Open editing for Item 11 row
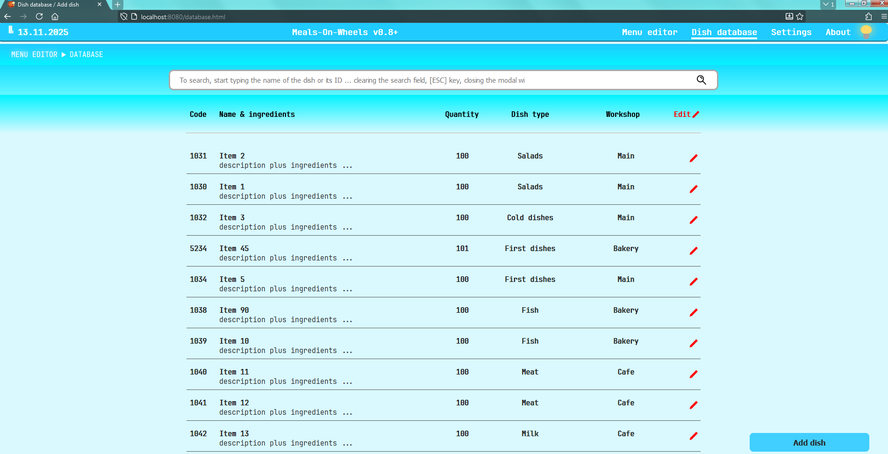The image size is (888, 454). (693, 375)
